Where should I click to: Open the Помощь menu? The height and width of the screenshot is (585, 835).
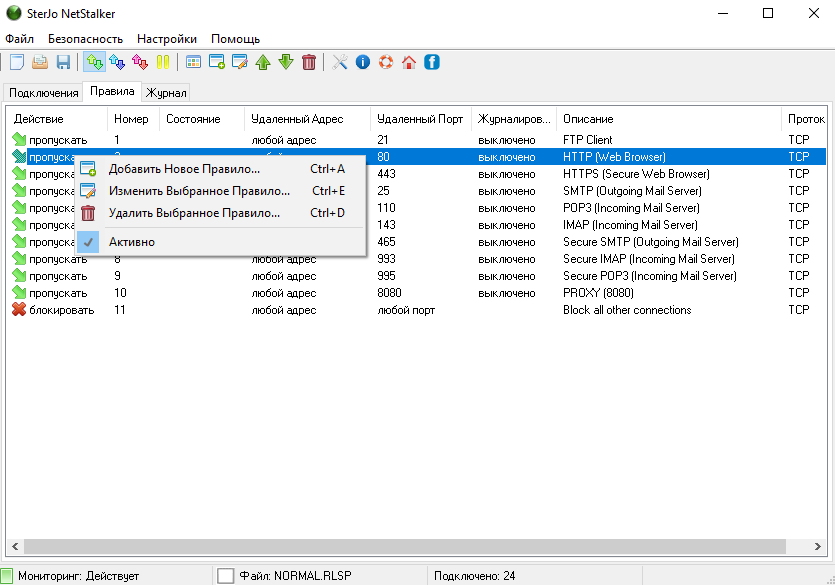235,39
